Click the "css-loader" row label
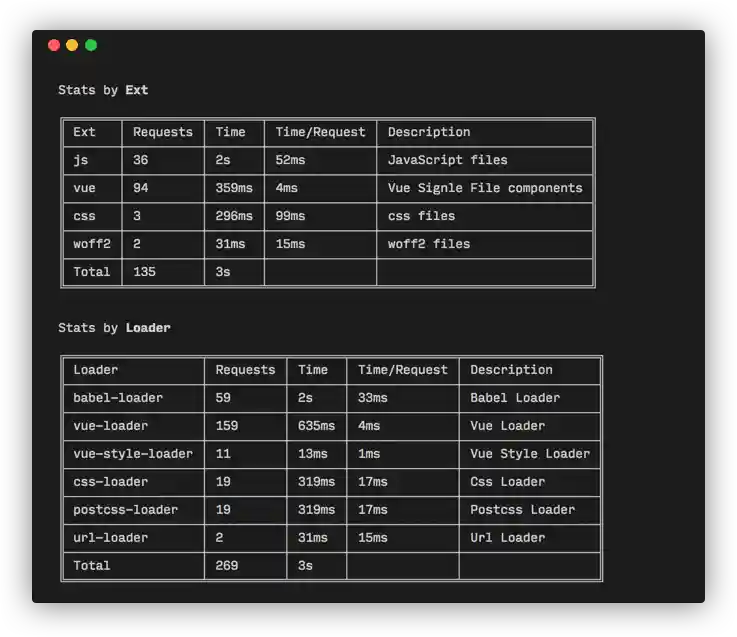Image resolution: width=737 pixels, height=637 pixels. (x=111, y=482)
